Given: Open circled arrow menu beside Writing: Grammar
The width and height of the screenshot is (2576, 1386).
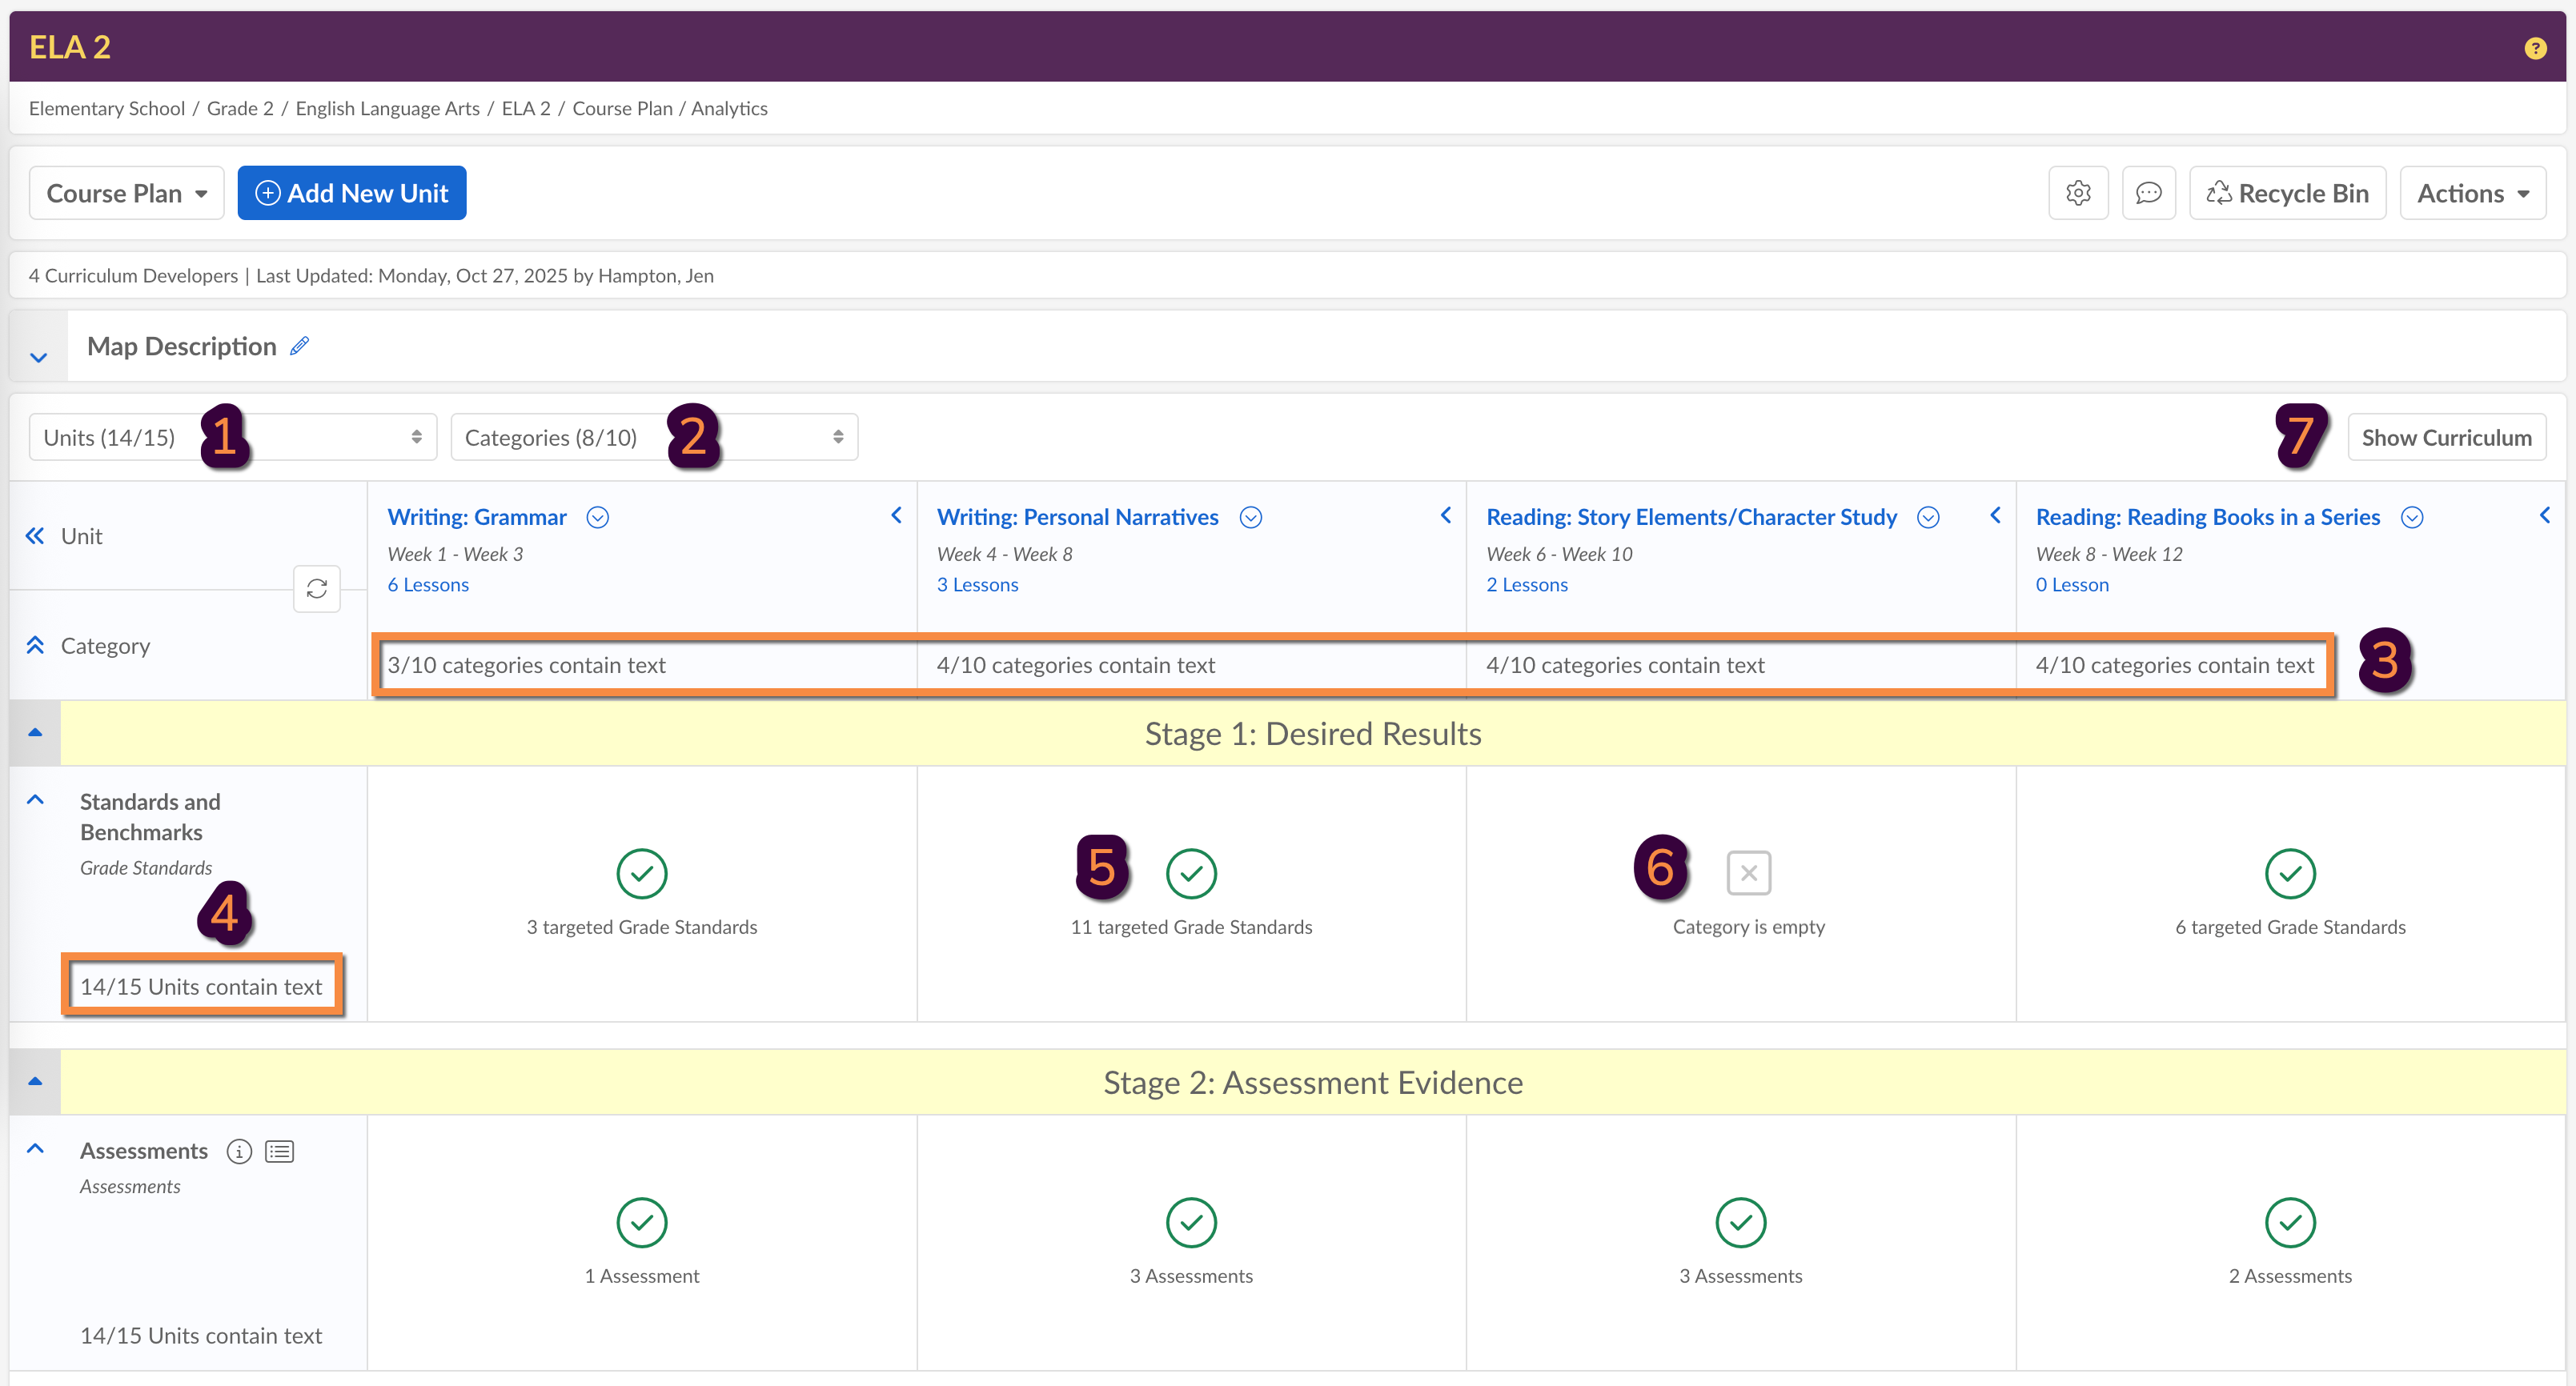Looking at the screenshot, I should 598,517.
